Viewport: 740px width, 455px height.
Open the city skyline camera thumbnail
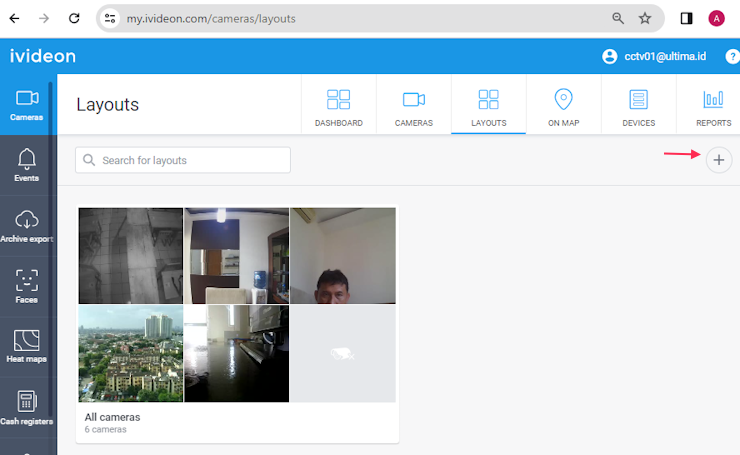point(131,354)
